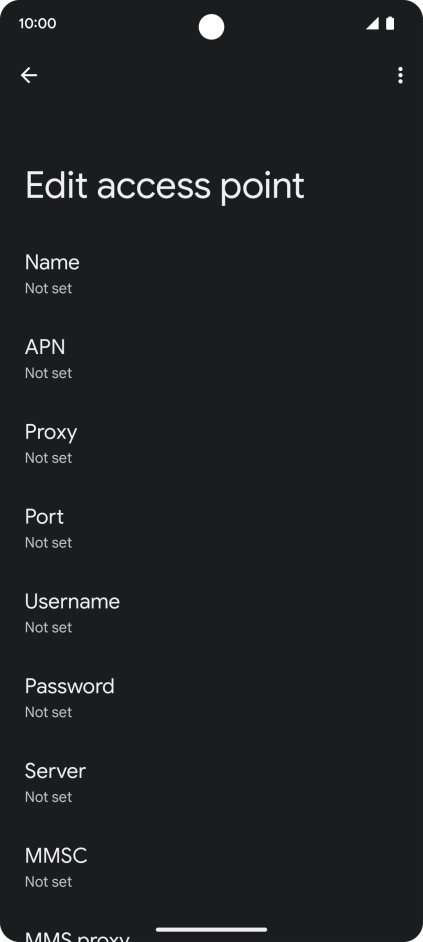Image resolution: width=423 pixels, height=942 pixels.
Task: Tap 'Not set' under APN
Action: tap(48, 373)
